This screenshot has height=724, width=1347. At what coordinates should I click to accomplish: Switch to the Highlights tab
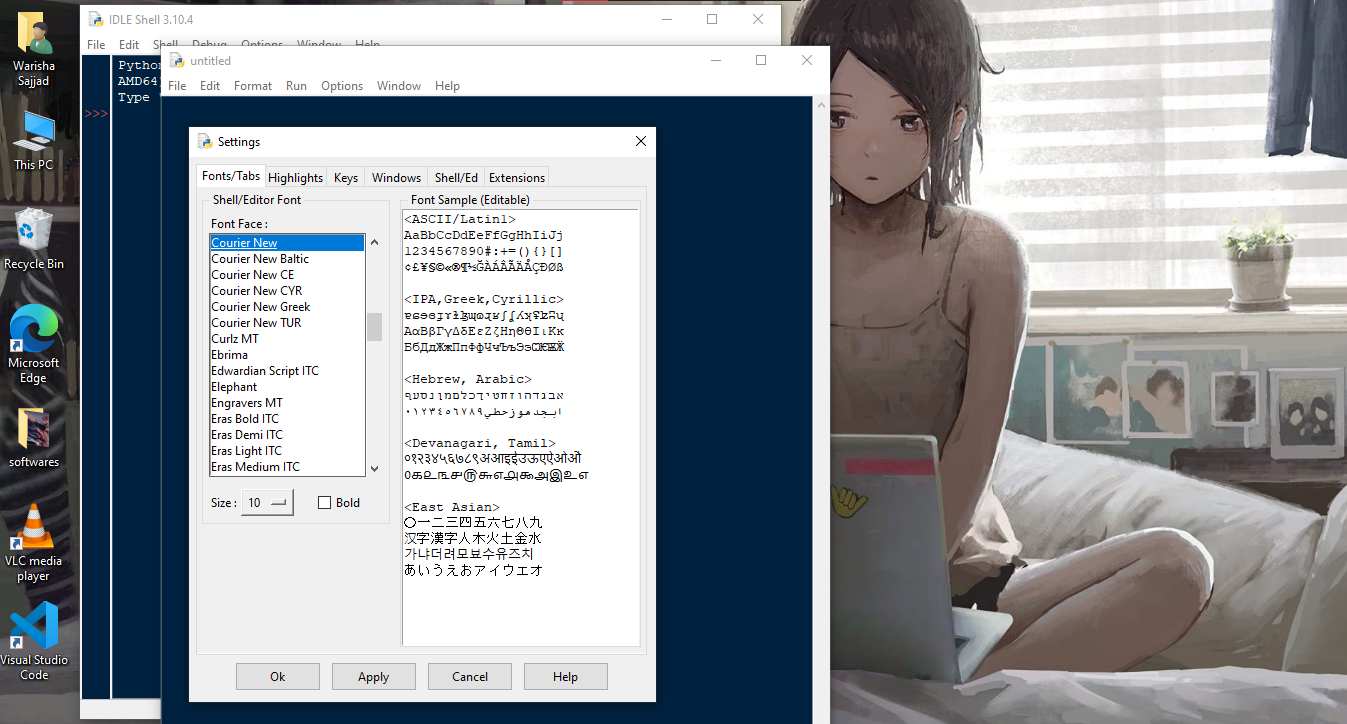(296, 178)
